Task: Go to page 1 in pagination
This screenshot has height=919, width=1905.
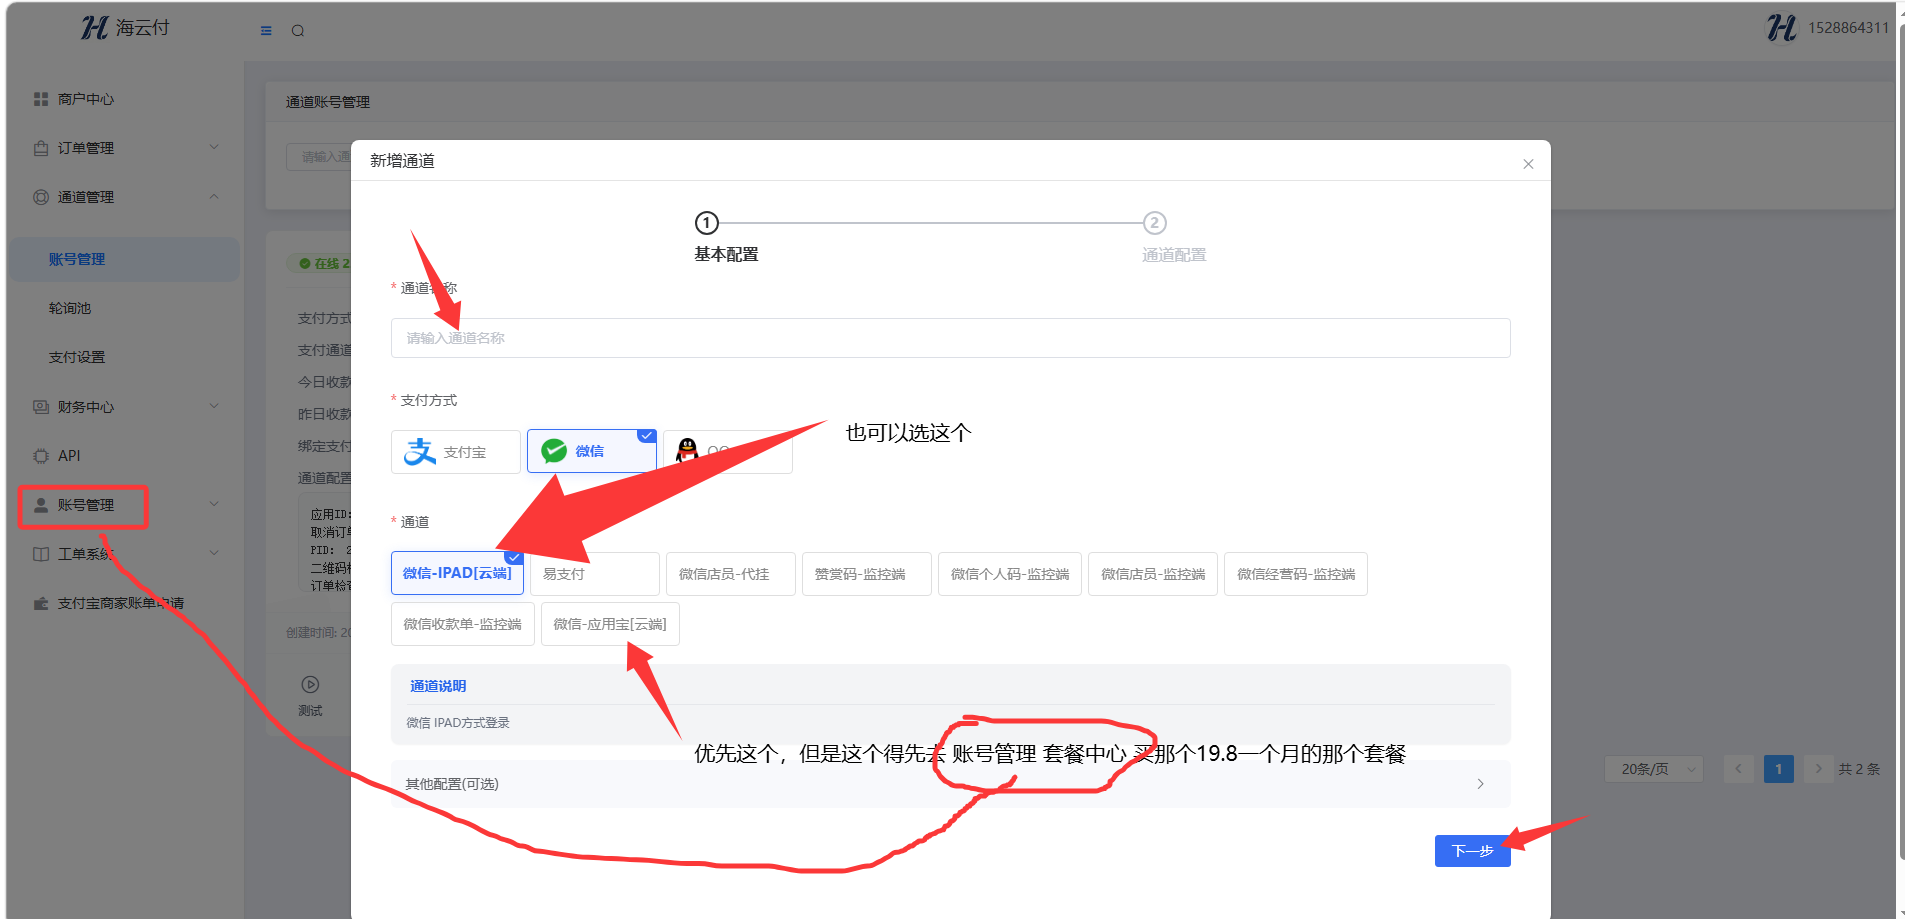Action: [1779, 769]
